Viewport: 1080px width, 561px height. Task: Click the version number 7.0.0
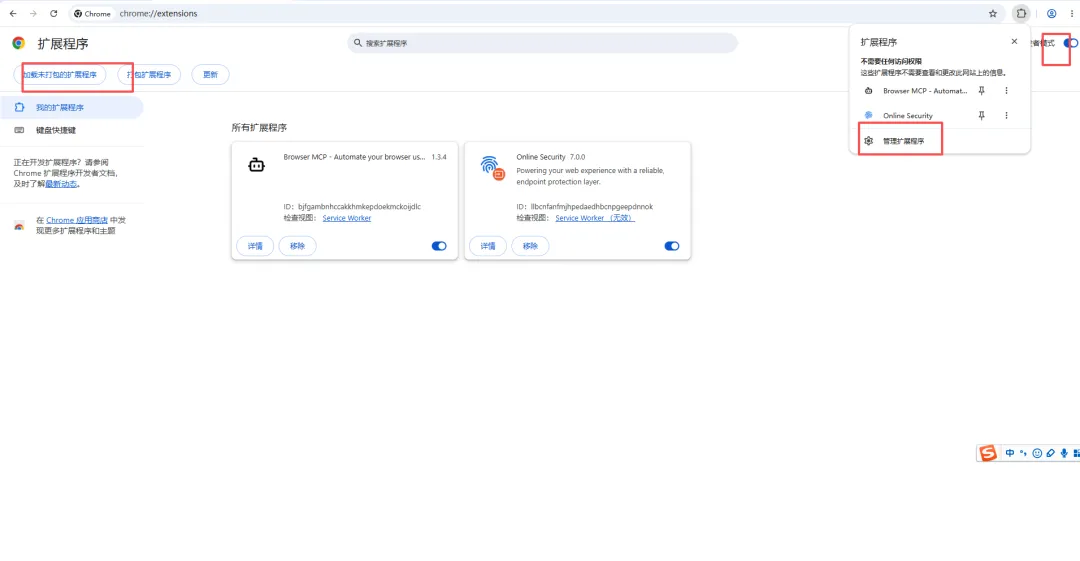pyautogui.click(x=577, y=157)
